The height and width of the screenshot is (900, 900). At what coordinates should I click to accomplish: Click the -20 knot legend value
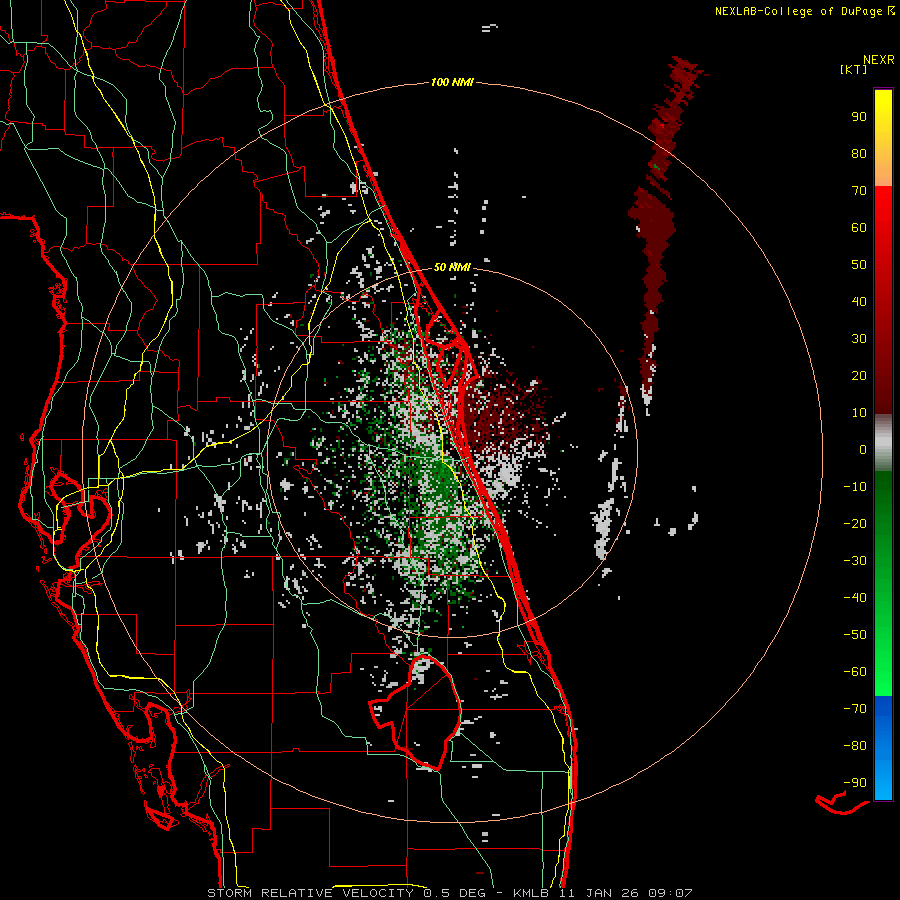(x=855, y=524)
